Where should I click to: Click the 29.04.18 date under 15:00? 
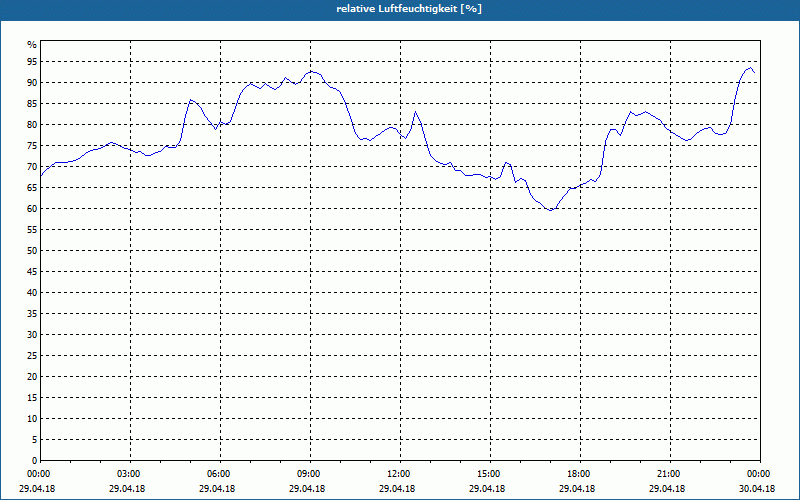click(487, 488)
